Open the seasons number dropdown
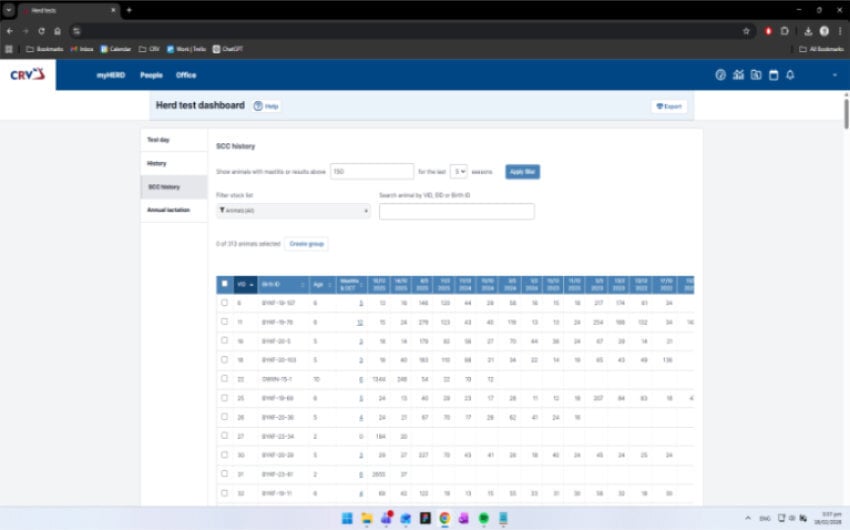This screenshot has width=850, height=530. [458, 171]
